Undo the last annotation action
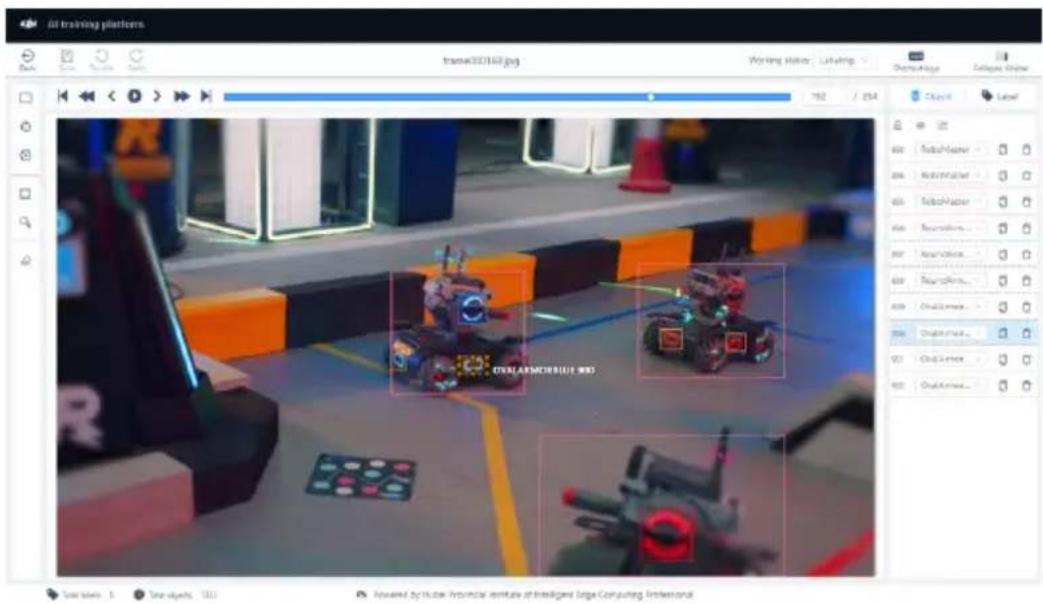Image resolution: width=1043 pixels, height=604 pixels. [x=101, y=59]
